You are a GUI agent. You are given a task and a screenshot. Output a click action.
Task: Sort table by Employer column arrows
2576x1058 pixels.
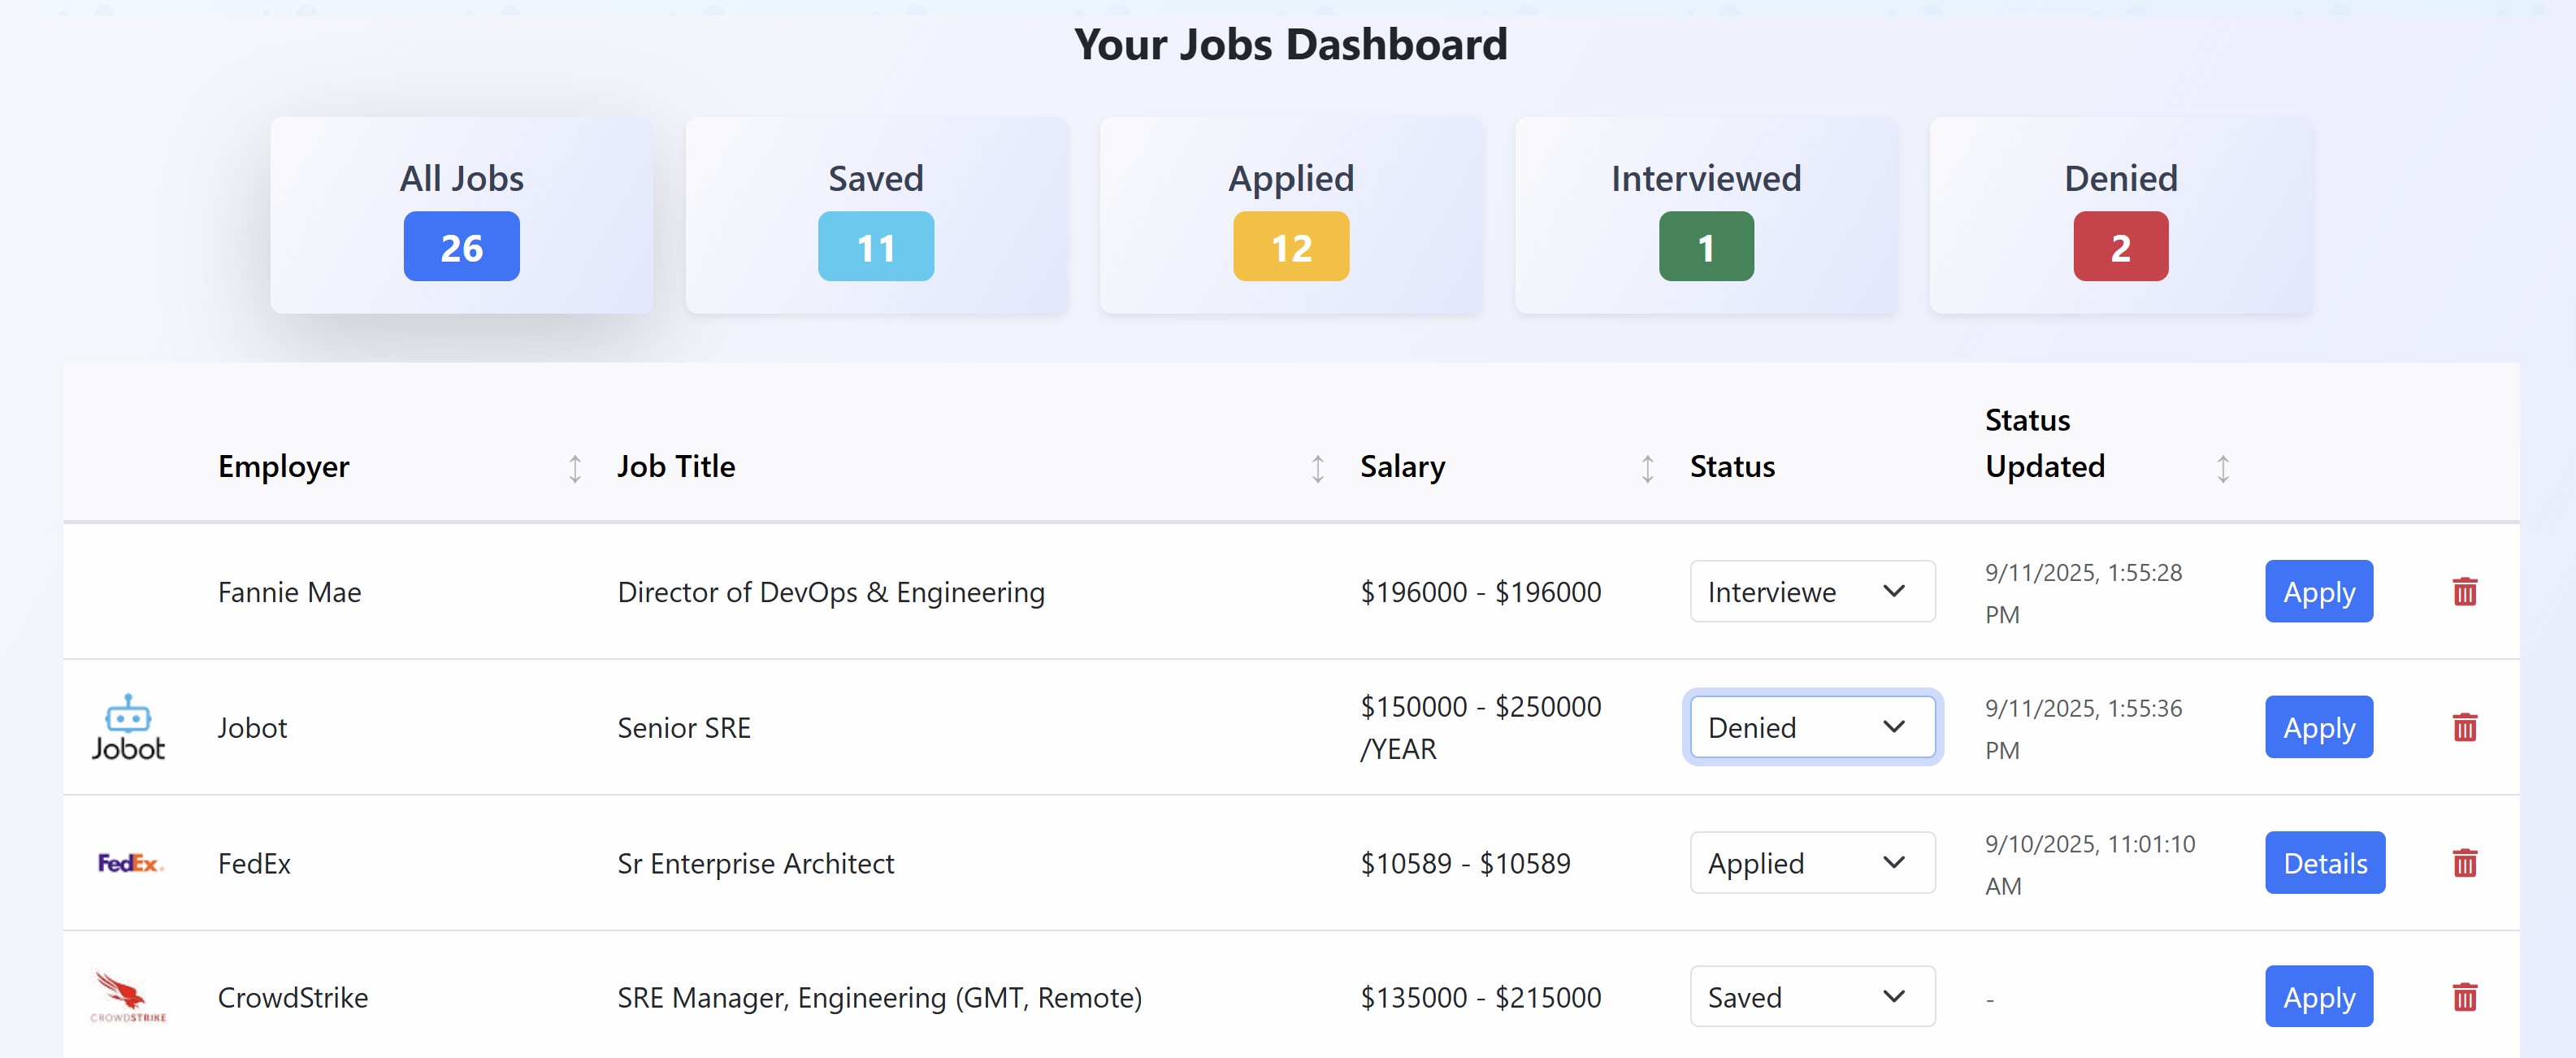[575, 468]
